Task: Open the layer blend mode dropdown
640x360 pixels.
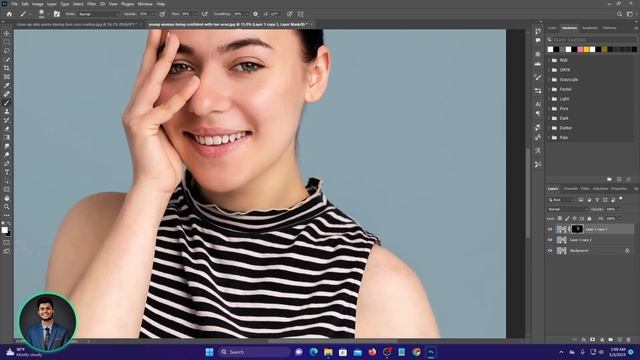Action: (567, 209)
